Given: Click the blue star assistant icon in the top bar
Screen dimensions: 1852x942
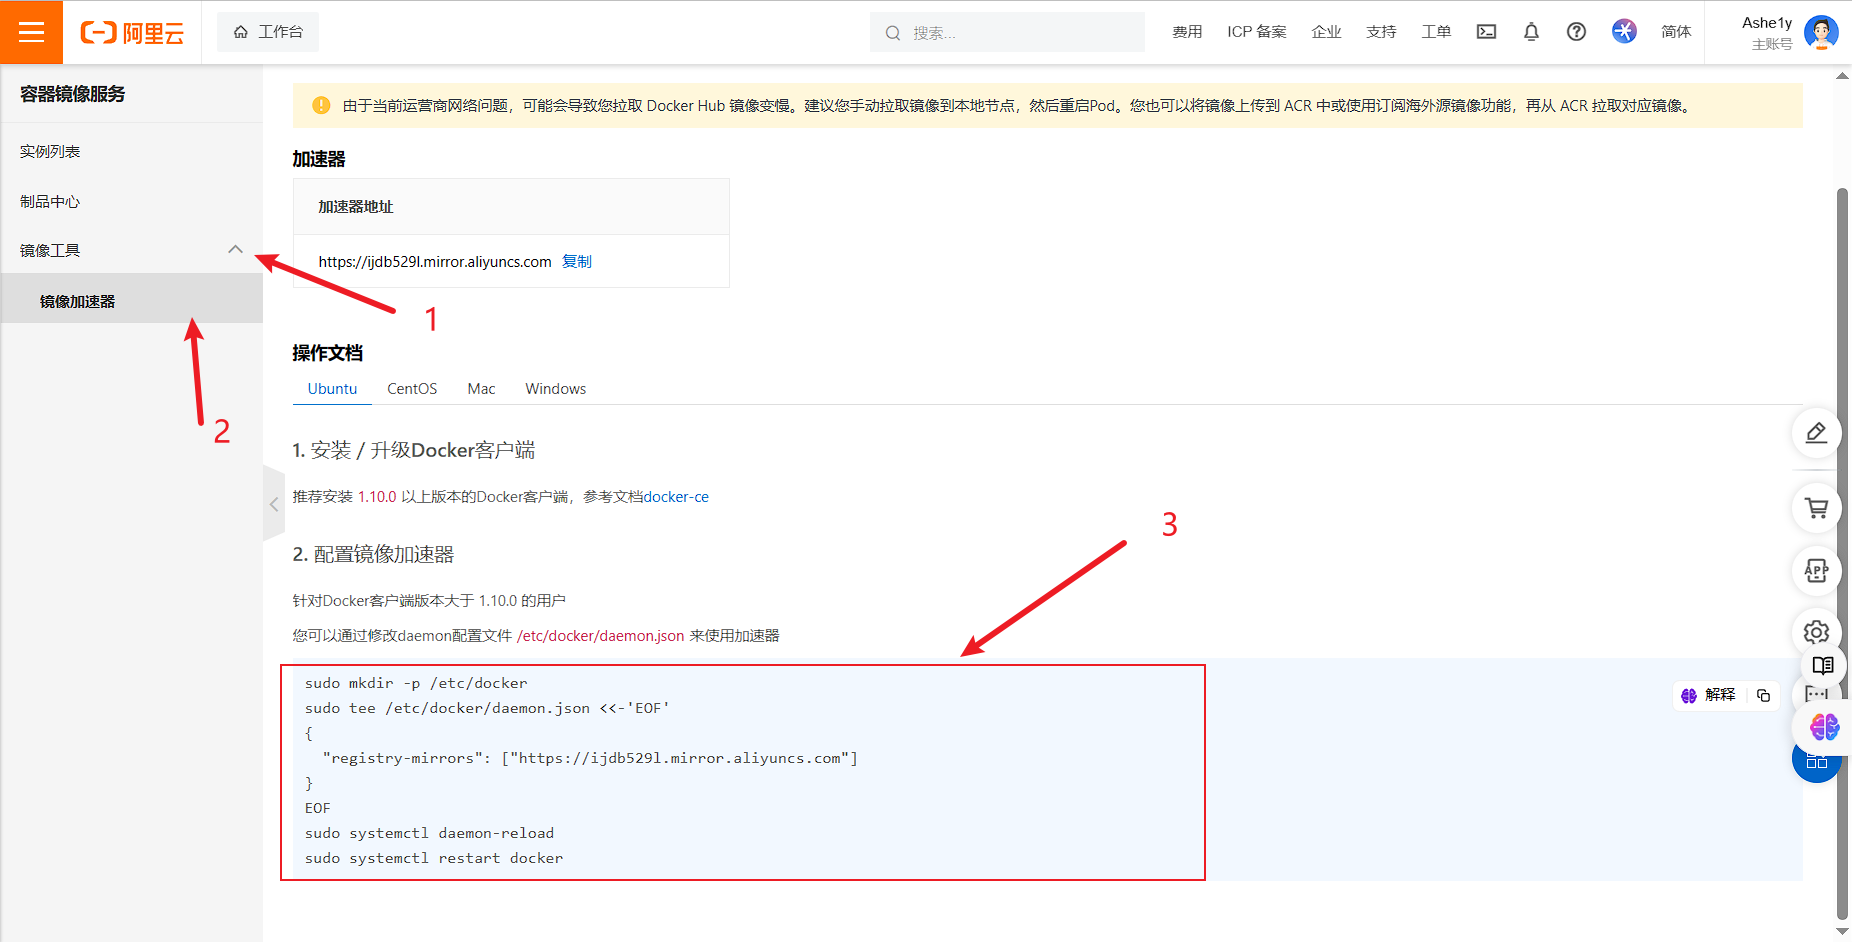Looking at the screenshot, I should [1624, 31].
